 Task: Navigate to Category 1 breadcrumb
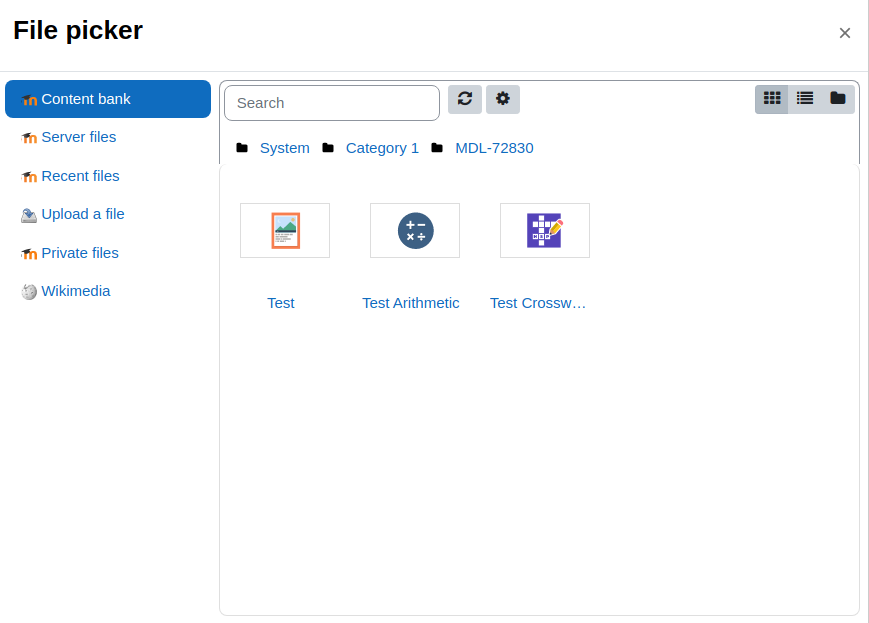tap(382, 148)
